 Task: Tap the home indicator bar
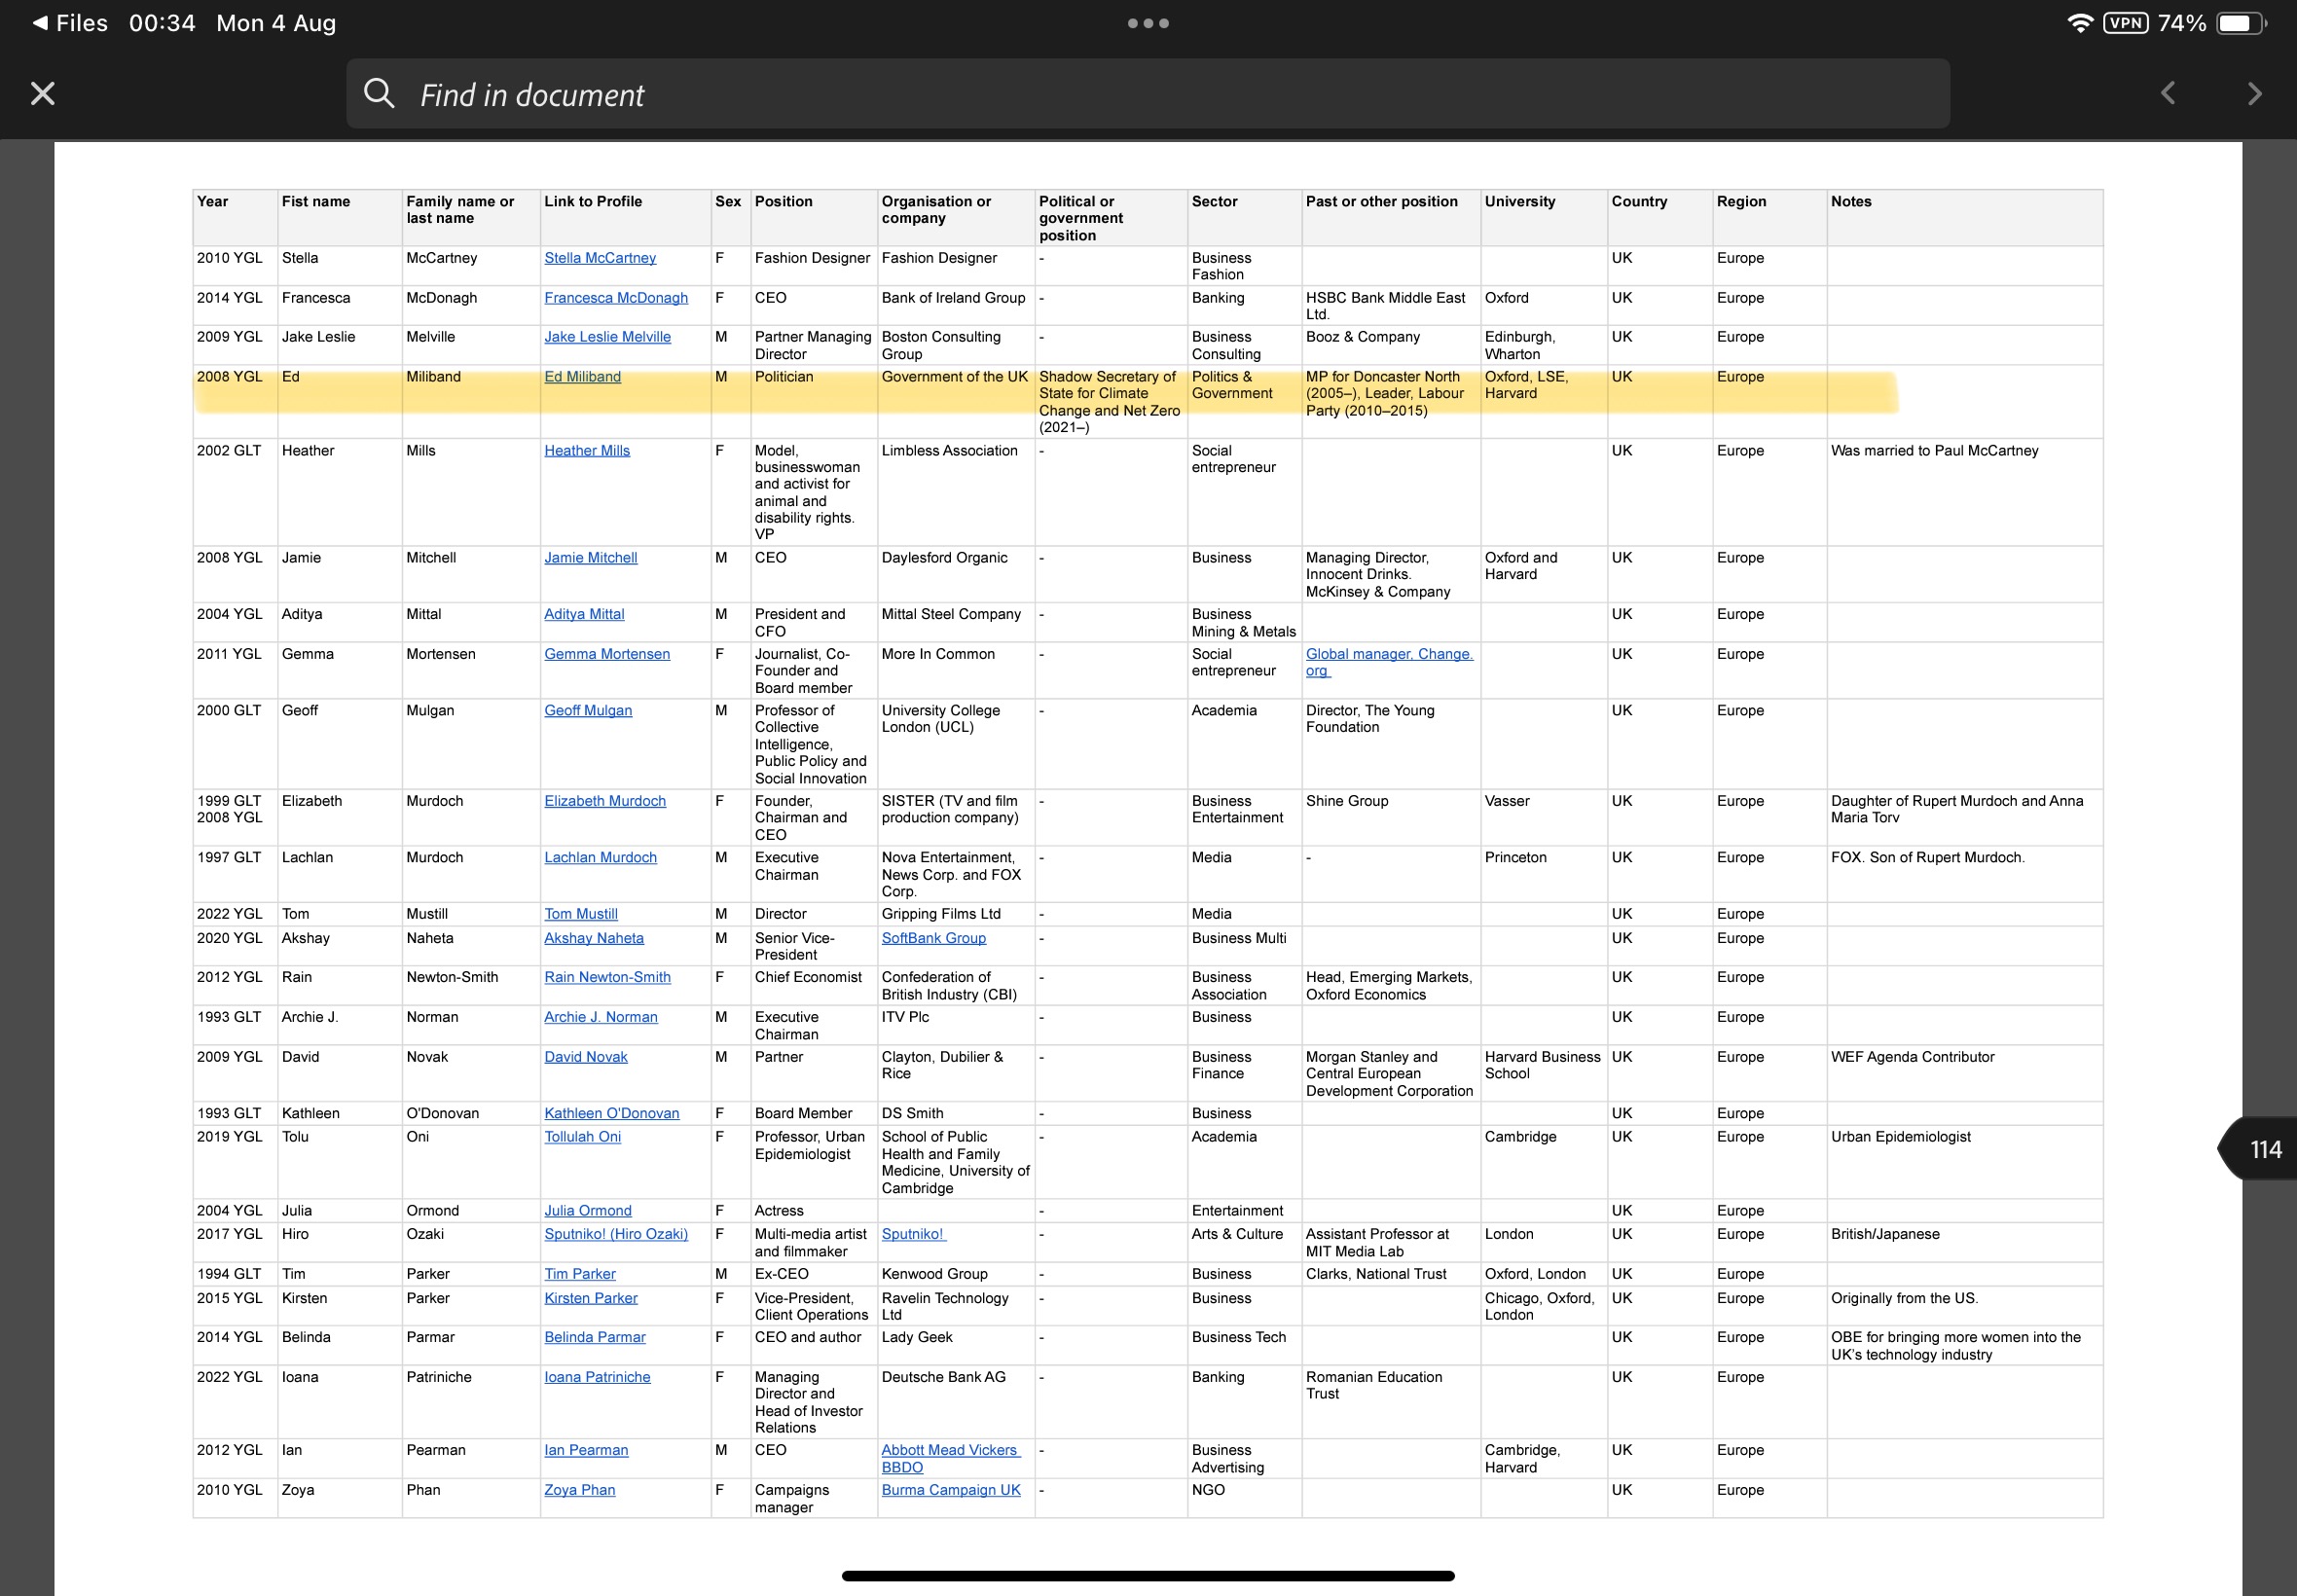(1148, 1576)
